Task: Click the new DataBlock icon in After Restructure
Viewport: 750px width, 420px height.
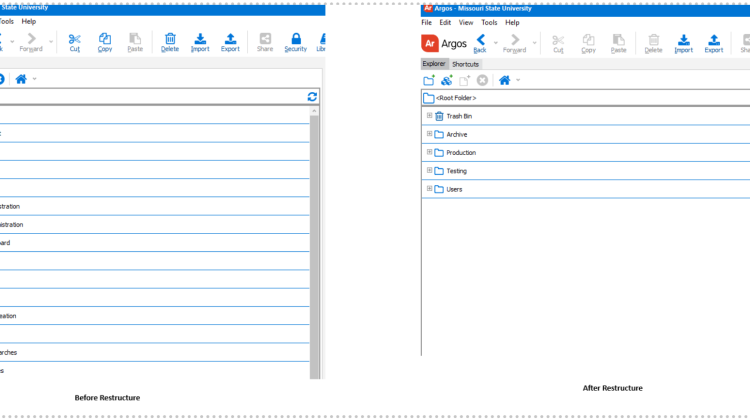Action: 447,80
